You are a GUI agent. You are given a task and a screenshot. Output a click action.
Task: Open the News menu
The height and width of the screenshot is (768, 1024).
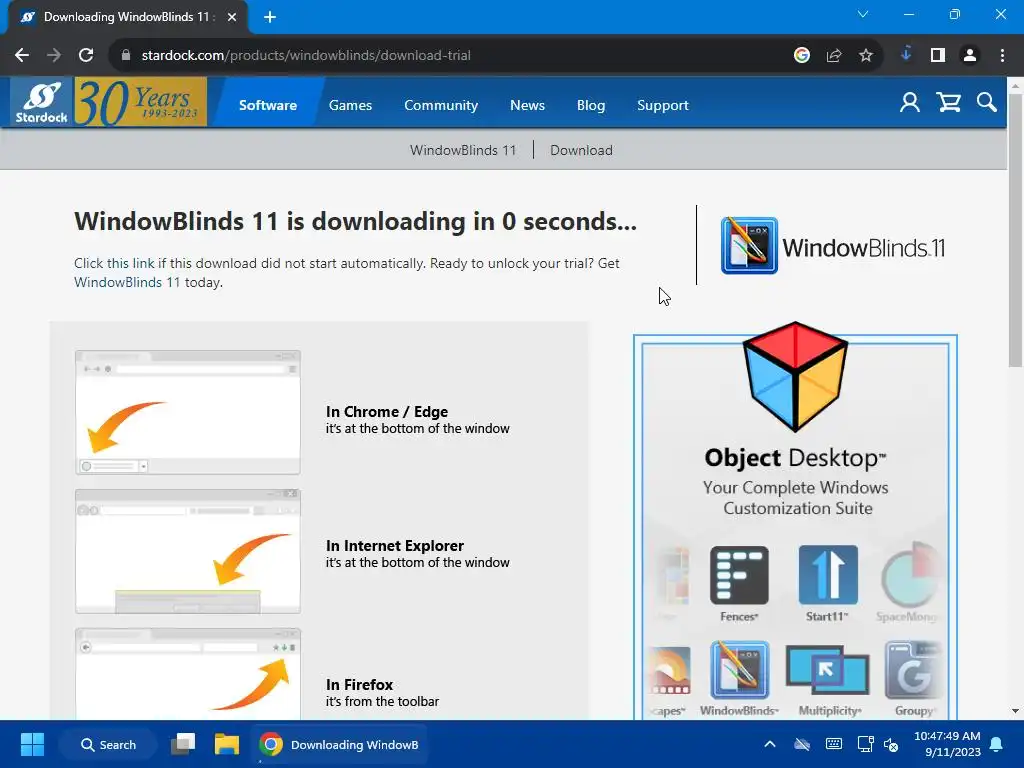coord(527,105)
